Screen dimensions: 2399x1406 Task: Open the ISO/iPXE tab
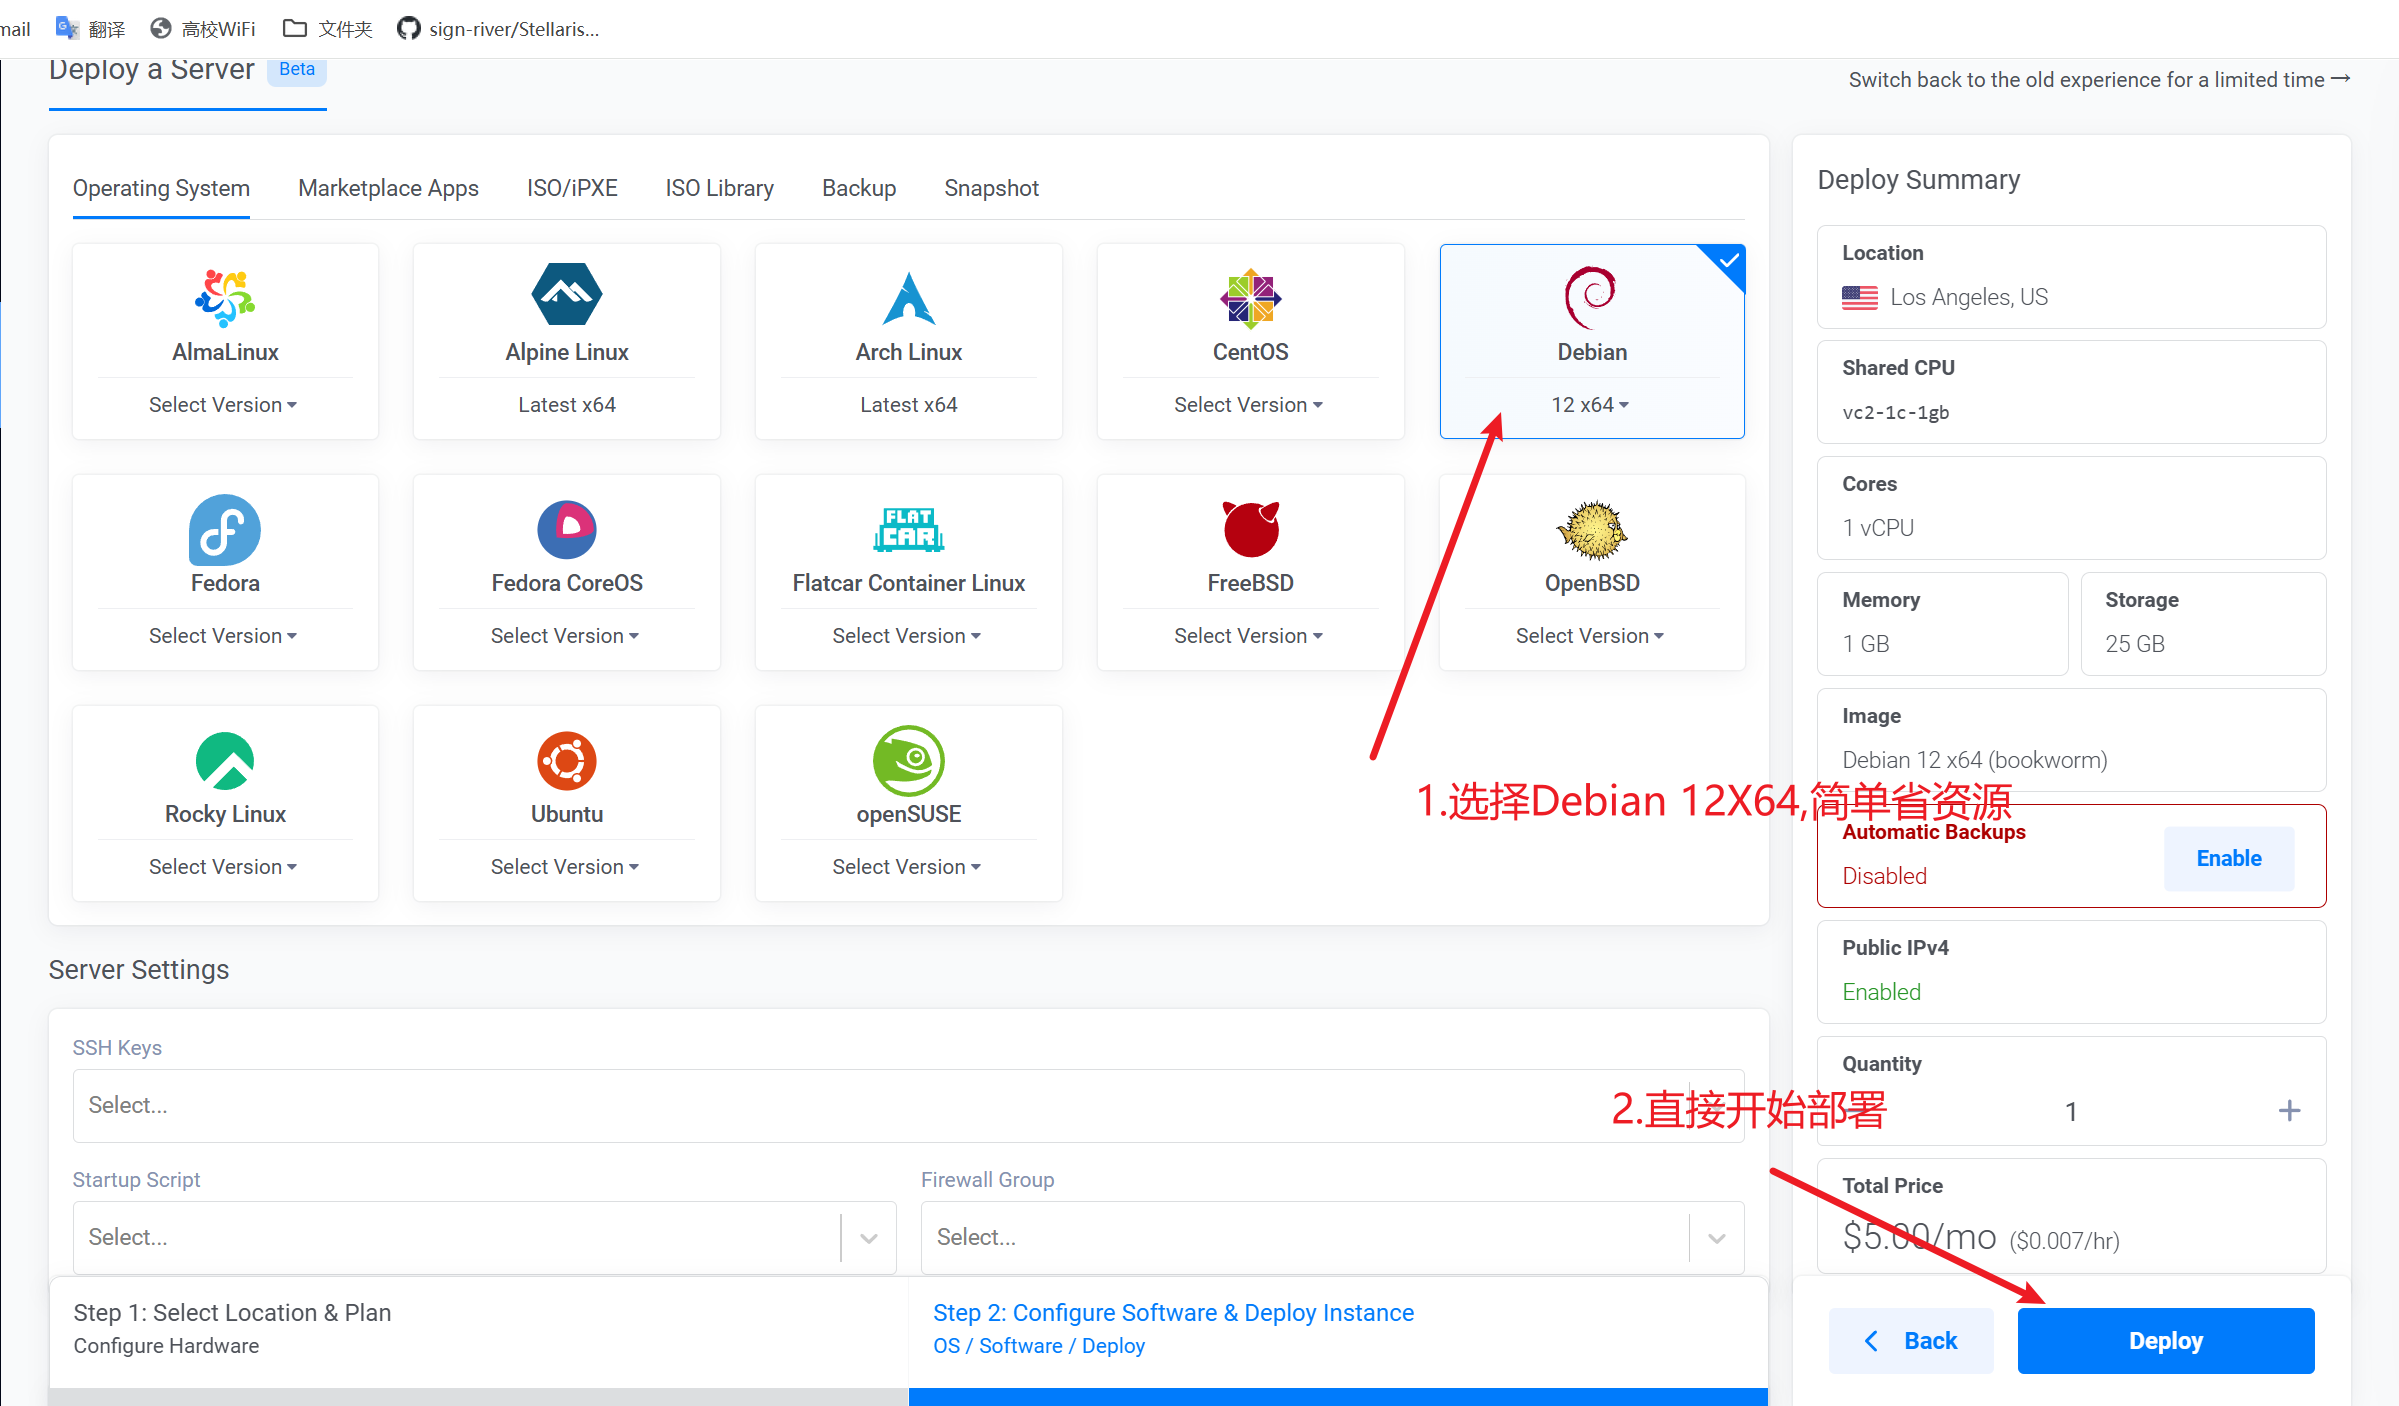(573, 188)
